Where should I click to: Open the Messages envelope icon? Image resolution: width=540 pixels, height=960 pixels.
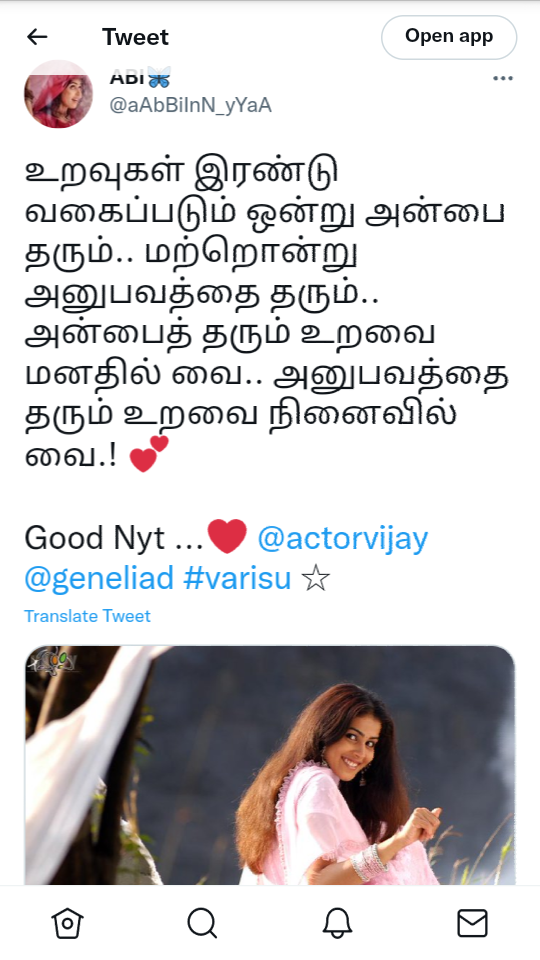(x=473, y=923)
